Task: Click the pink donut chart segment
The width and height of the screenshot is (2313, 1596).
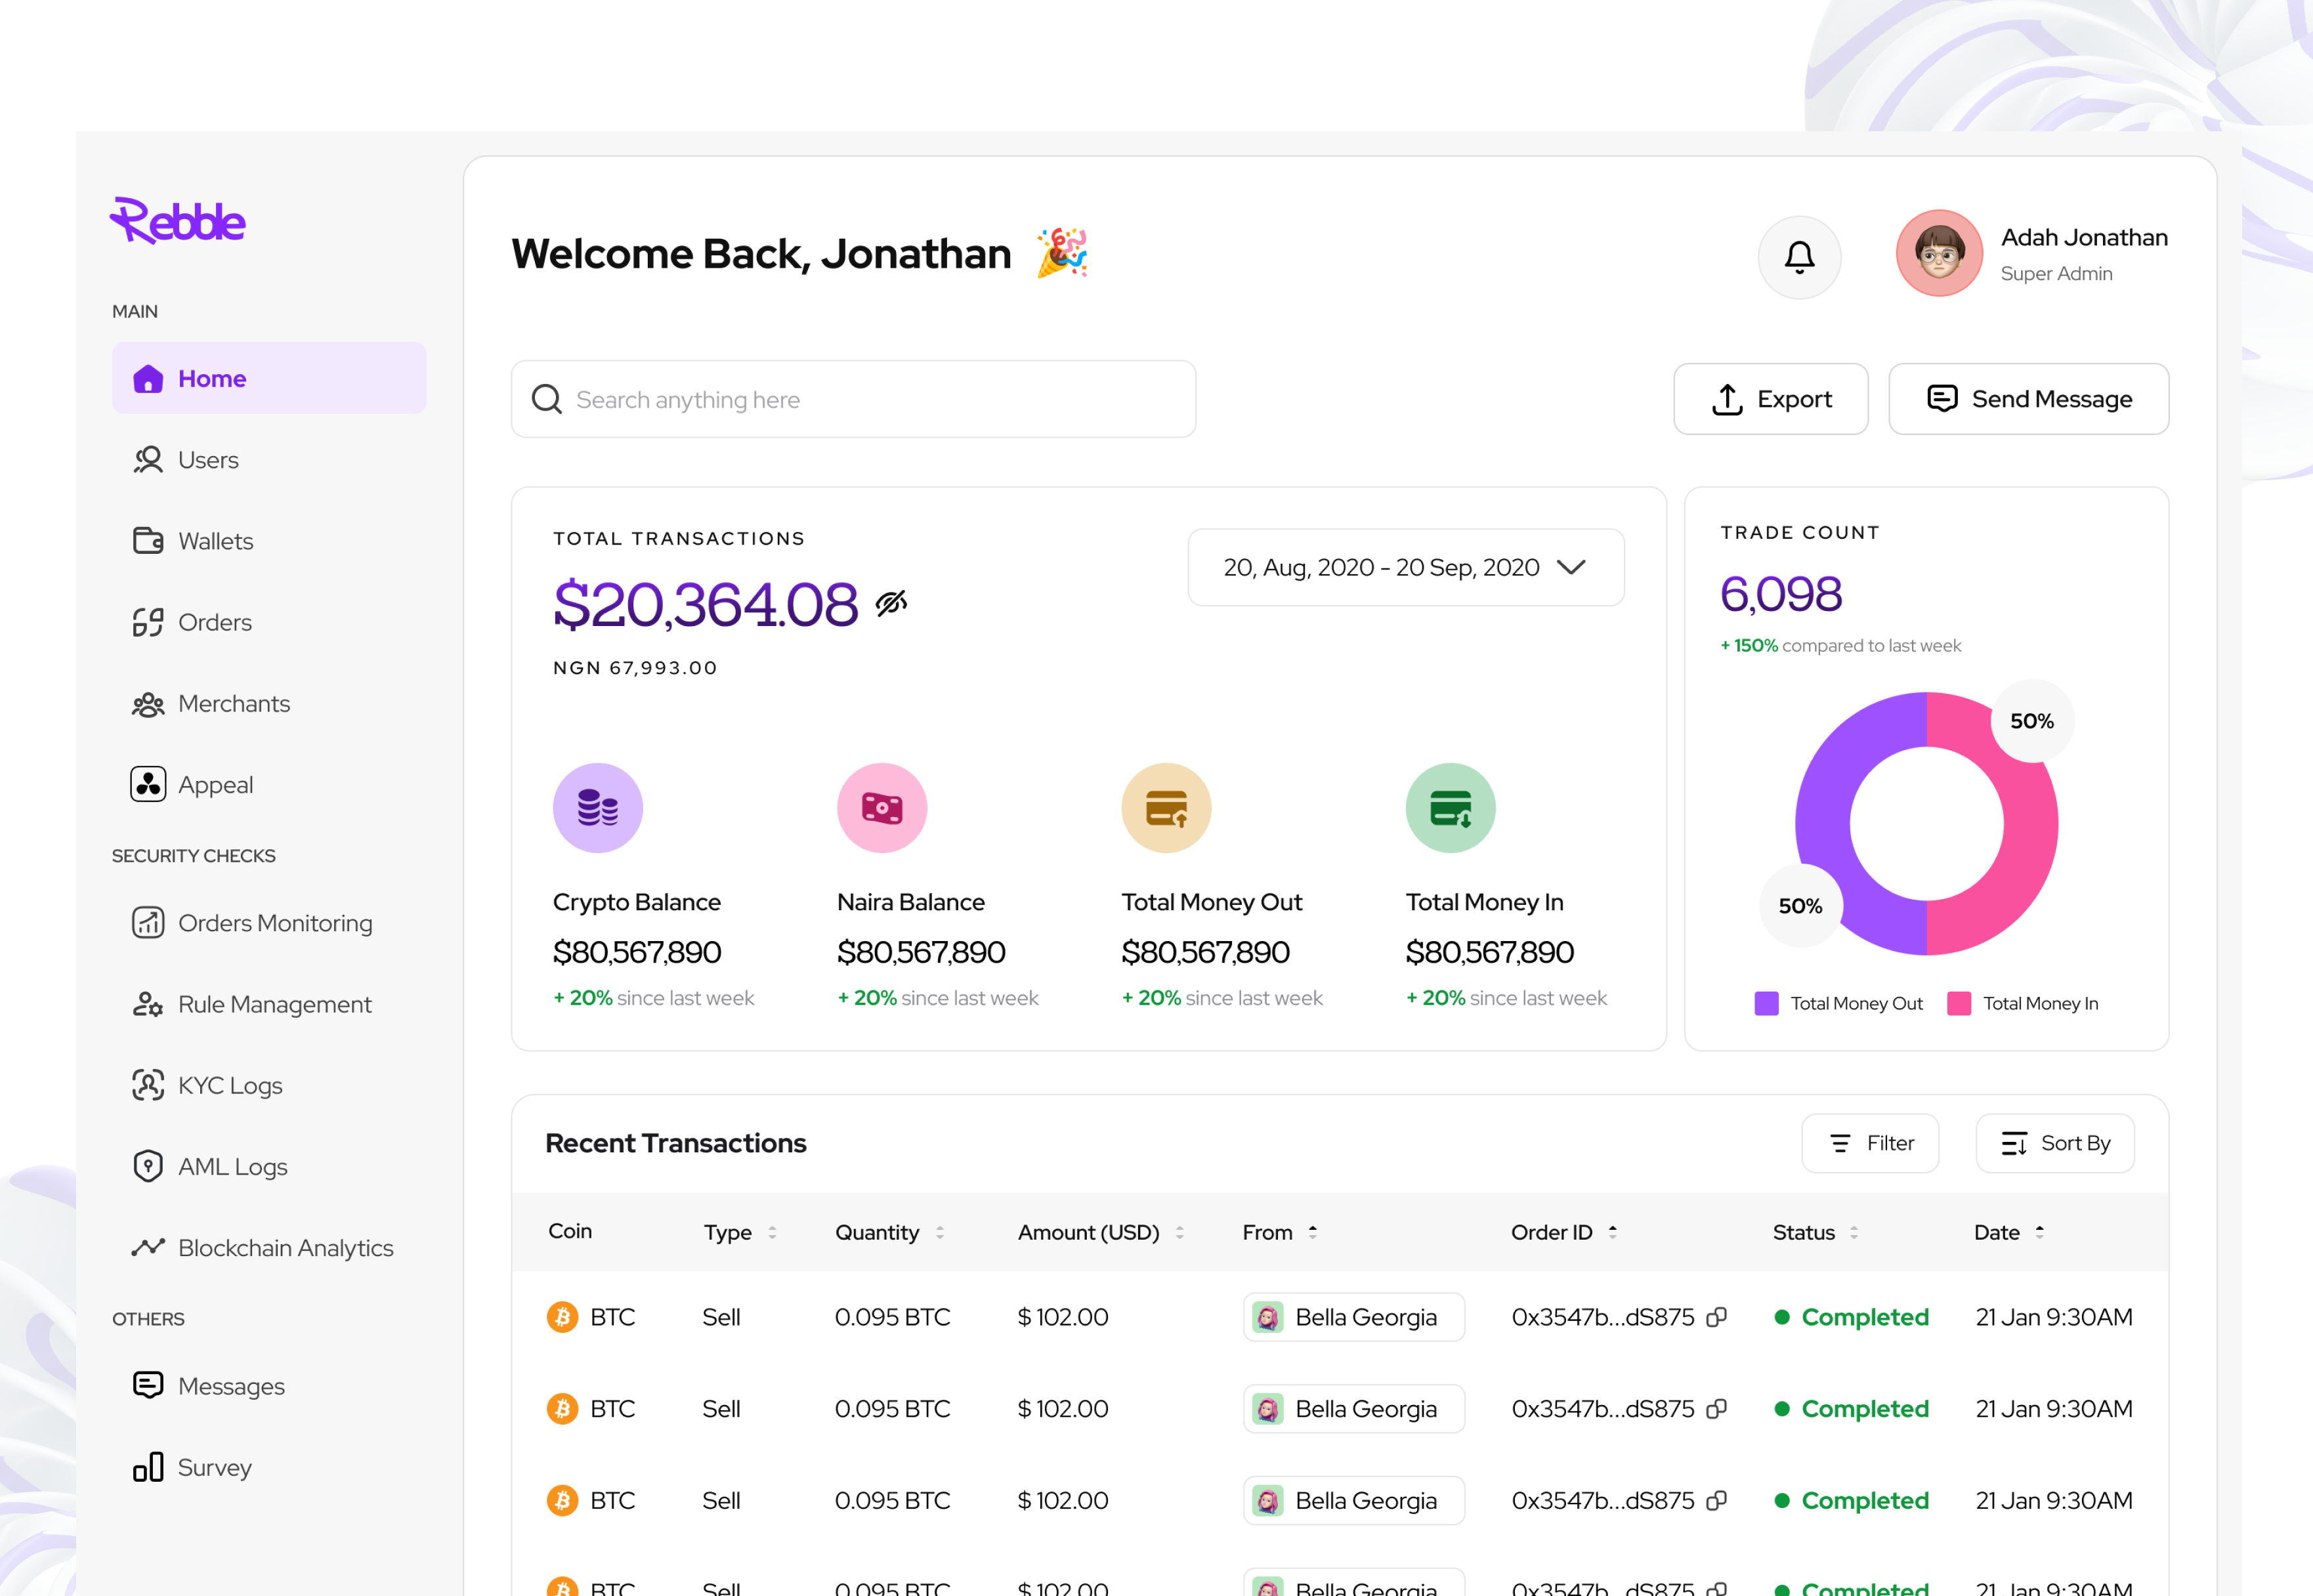Action: (x=2030, y=824)
